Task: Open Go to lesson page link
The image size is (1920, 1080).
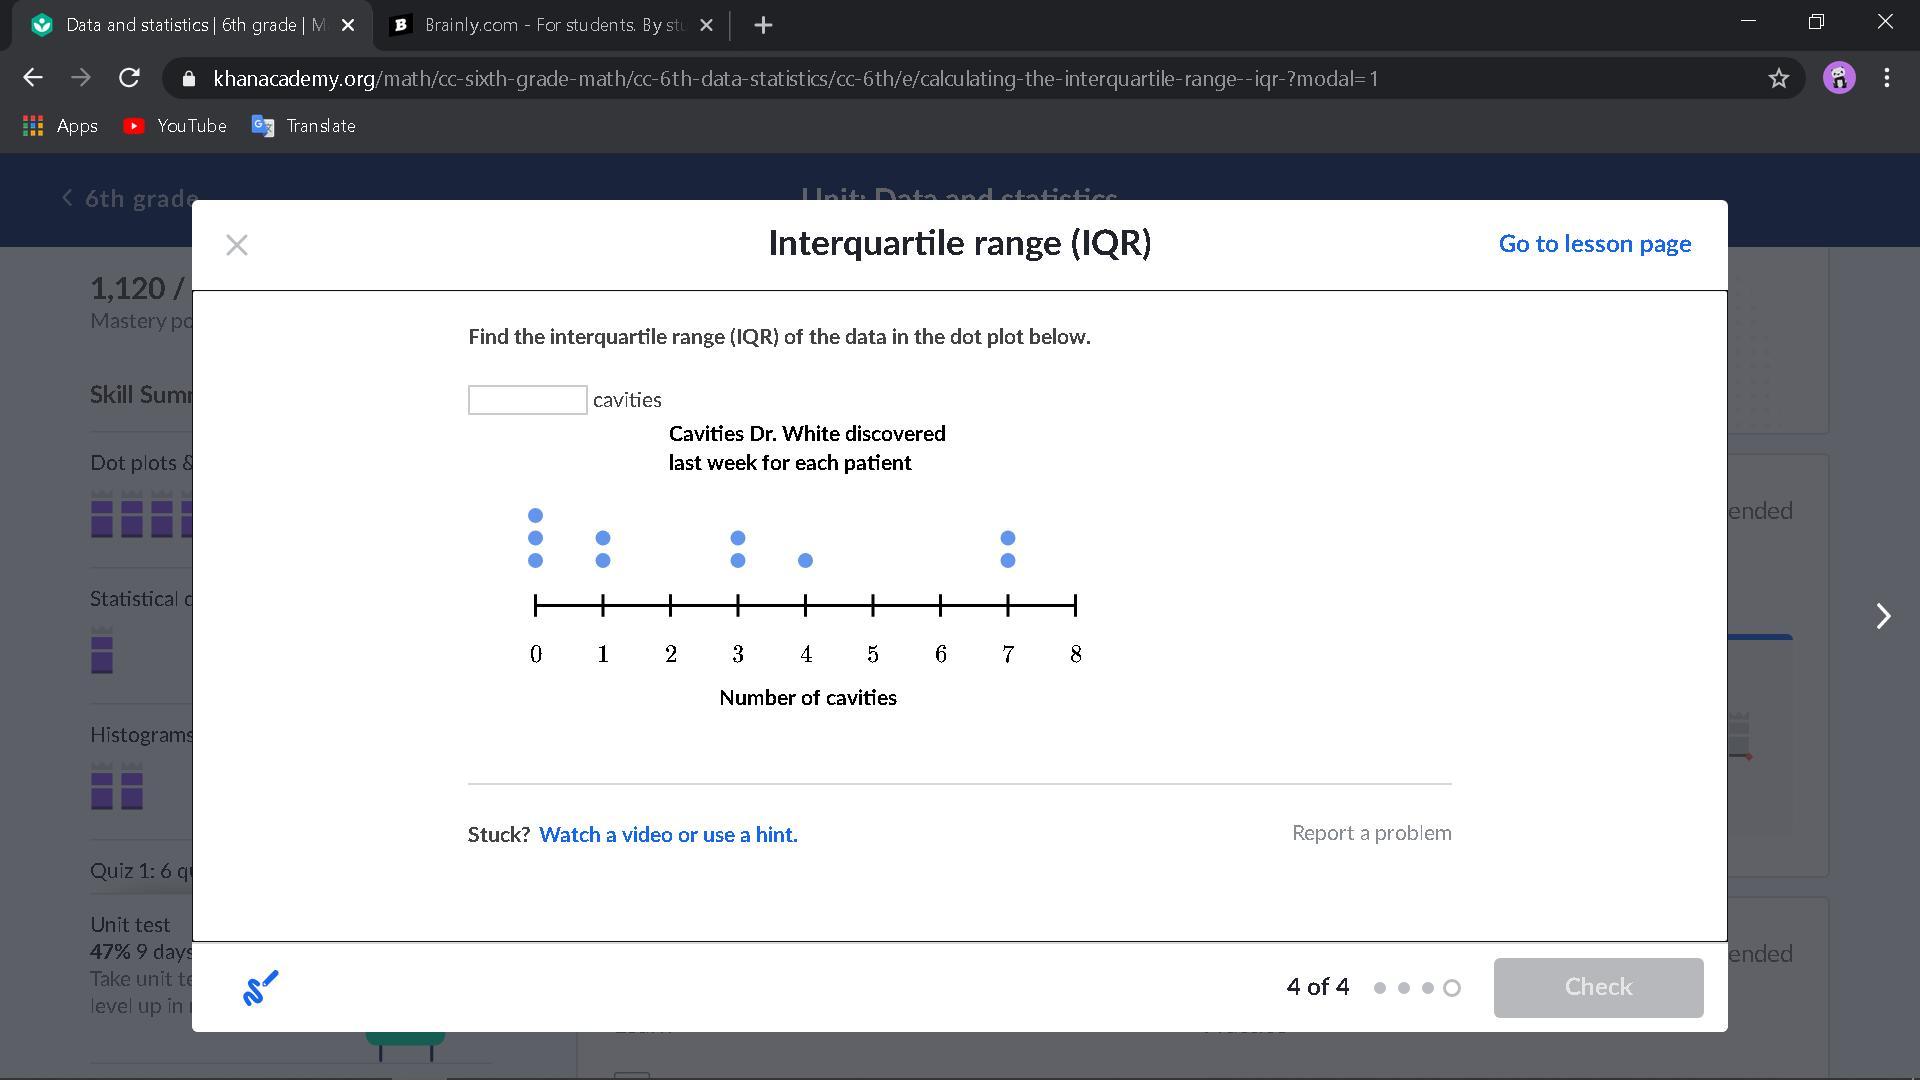Action: coord(1594,244)
